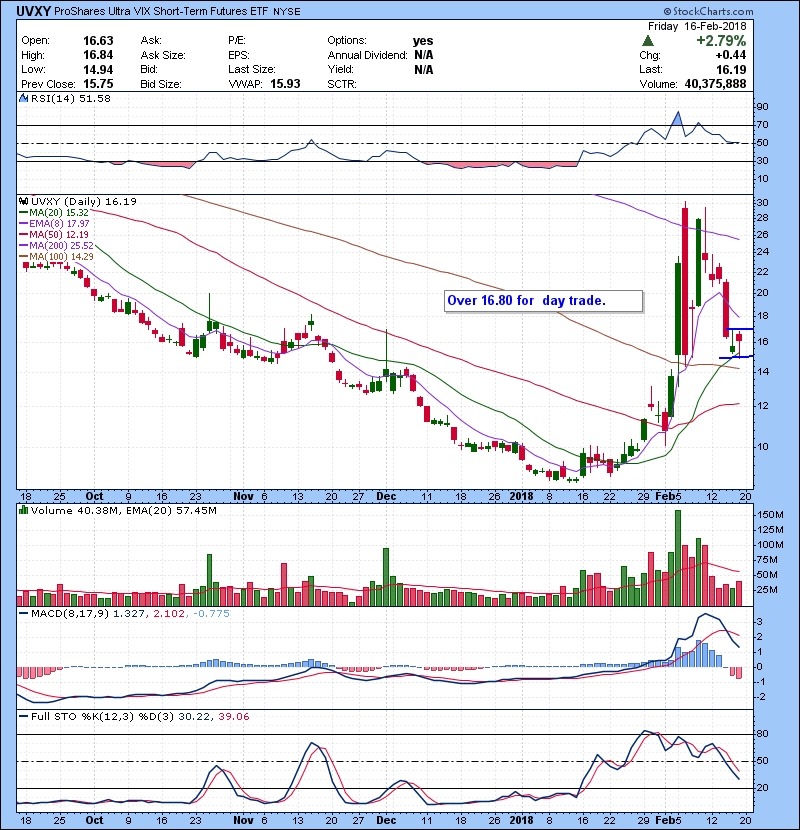Click the MA(100) 14.29 legend entry
This screenshot has width=800, height=830.
pyautogui.click(x=56, y=257)
